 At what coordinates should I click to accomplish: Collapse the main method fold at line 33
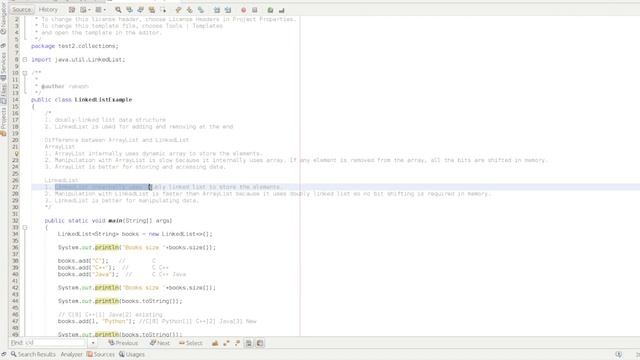pyautogui.click(x=25, y=227)
